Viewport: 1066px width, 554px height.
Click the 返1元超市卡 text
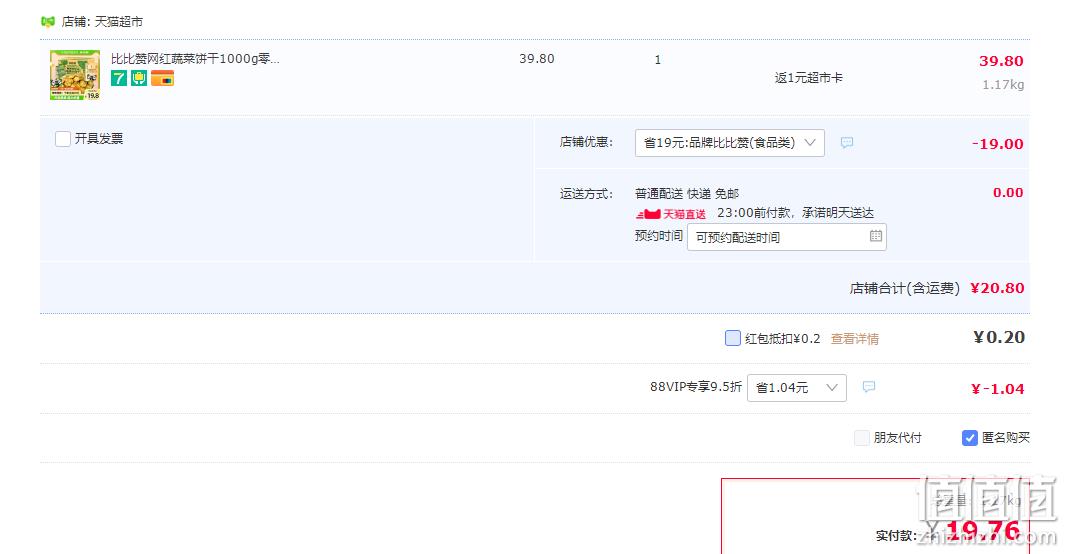[808, 77]
